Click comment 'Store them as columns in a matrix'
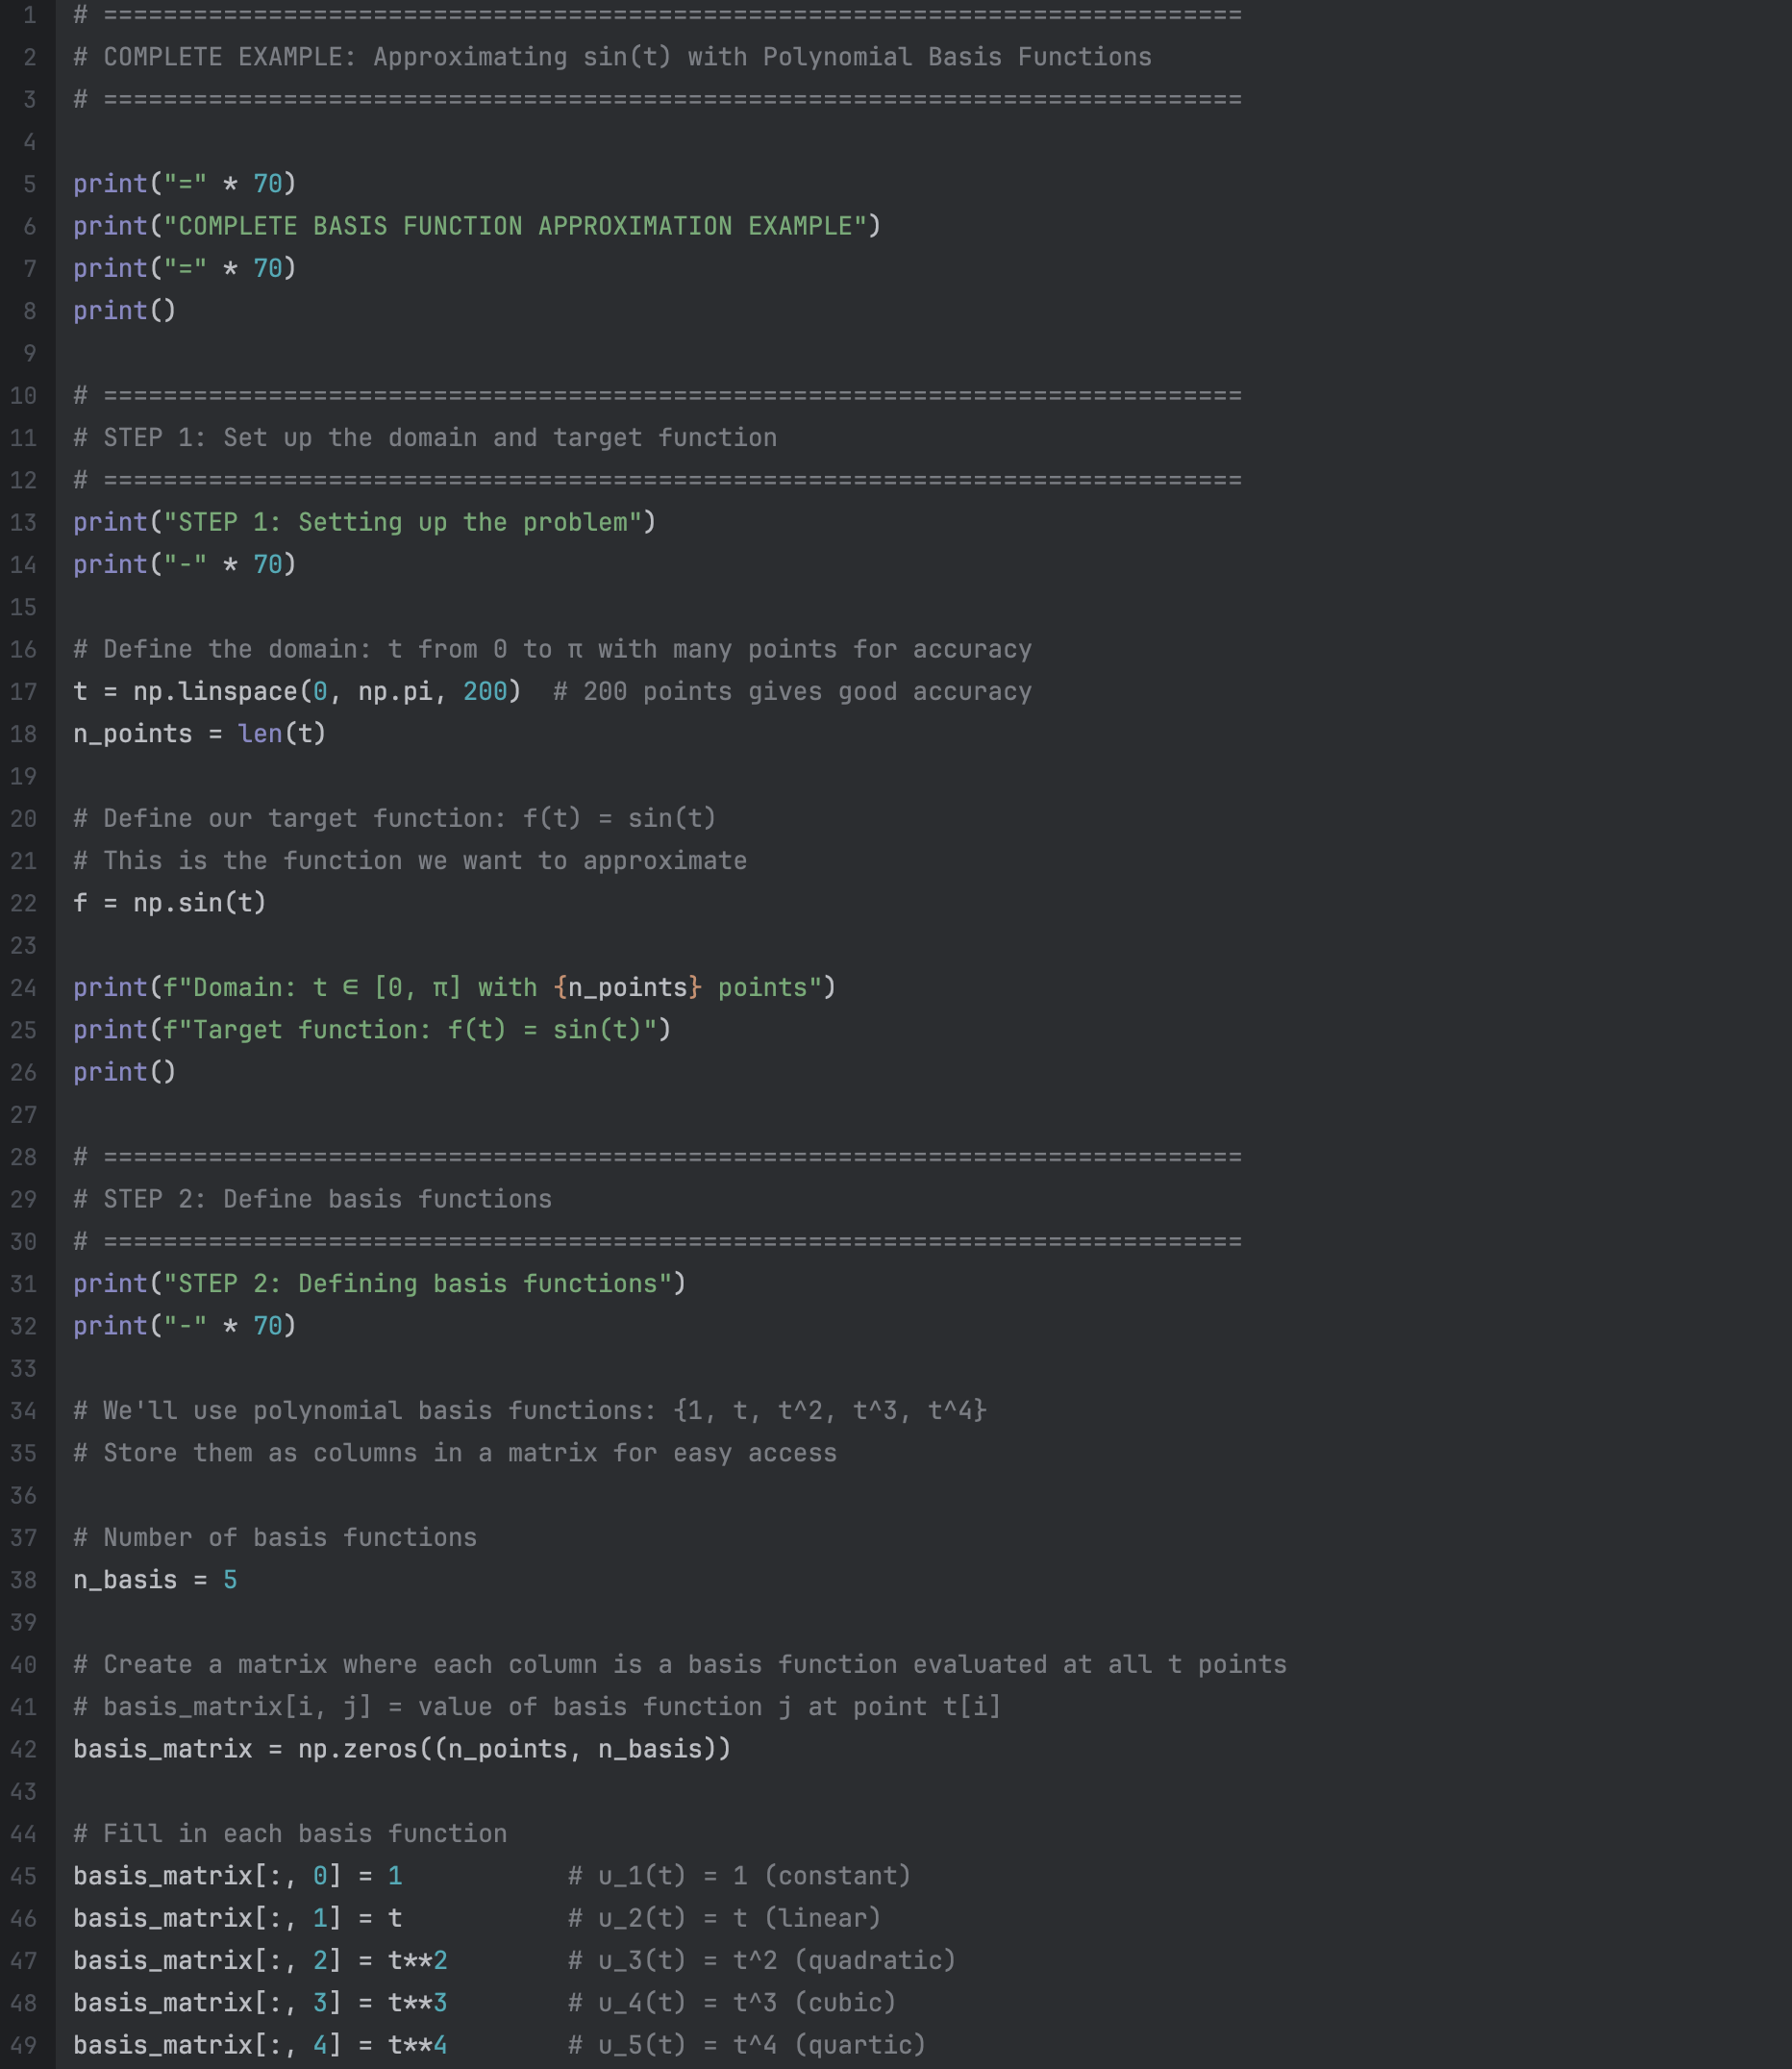 [x=455, y=1453]
